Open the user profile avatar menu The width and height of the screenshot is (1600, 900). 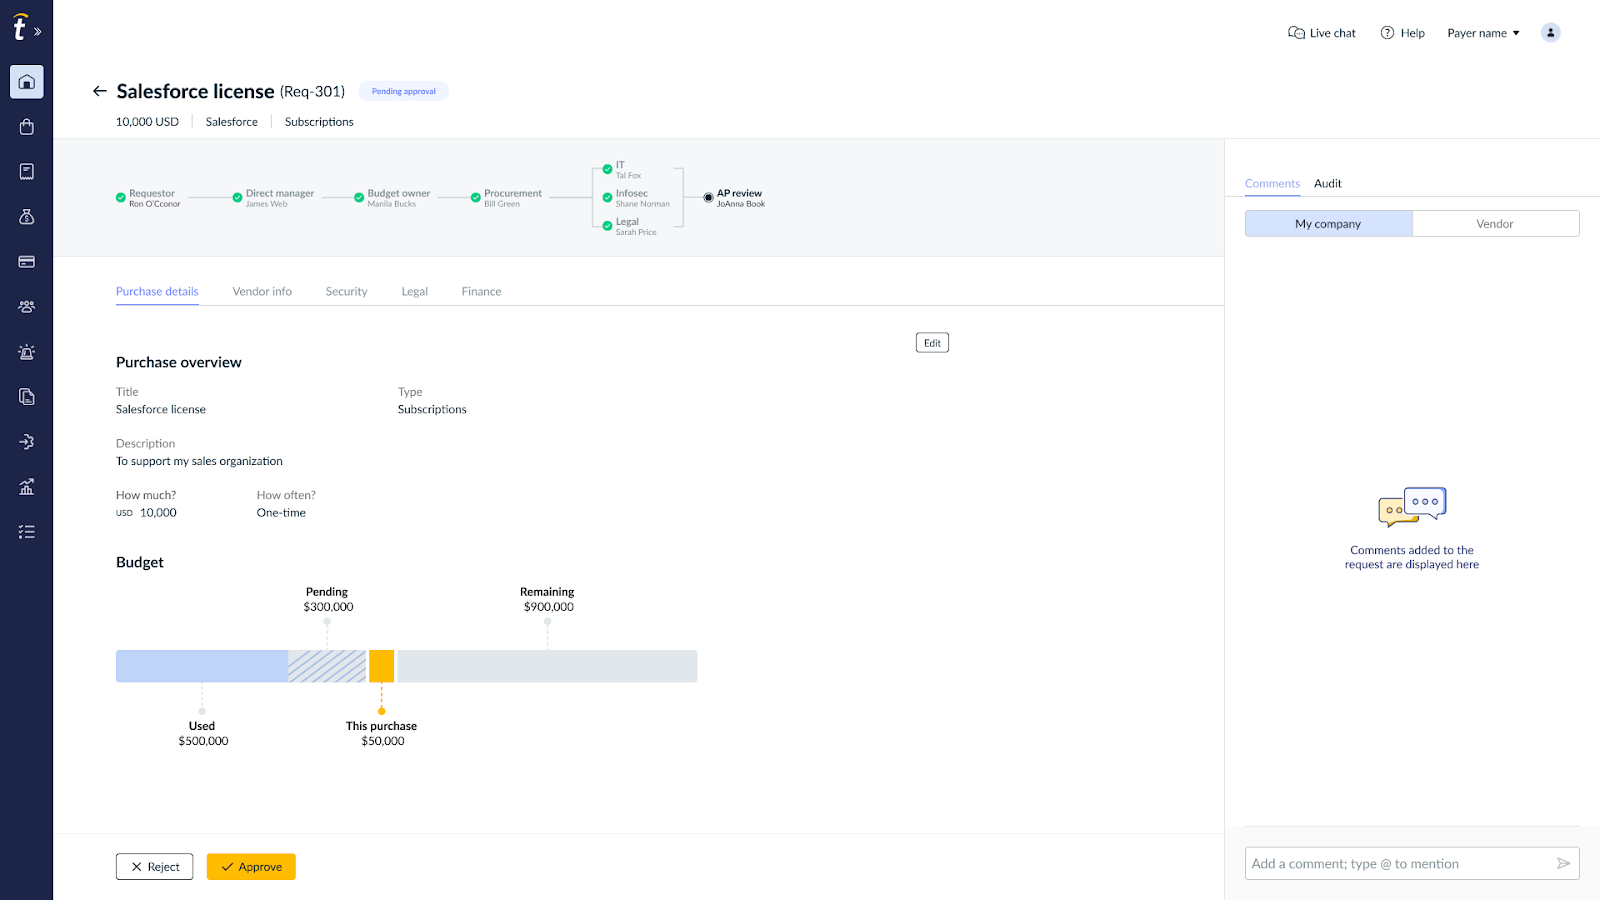(x=1550, y=33)
